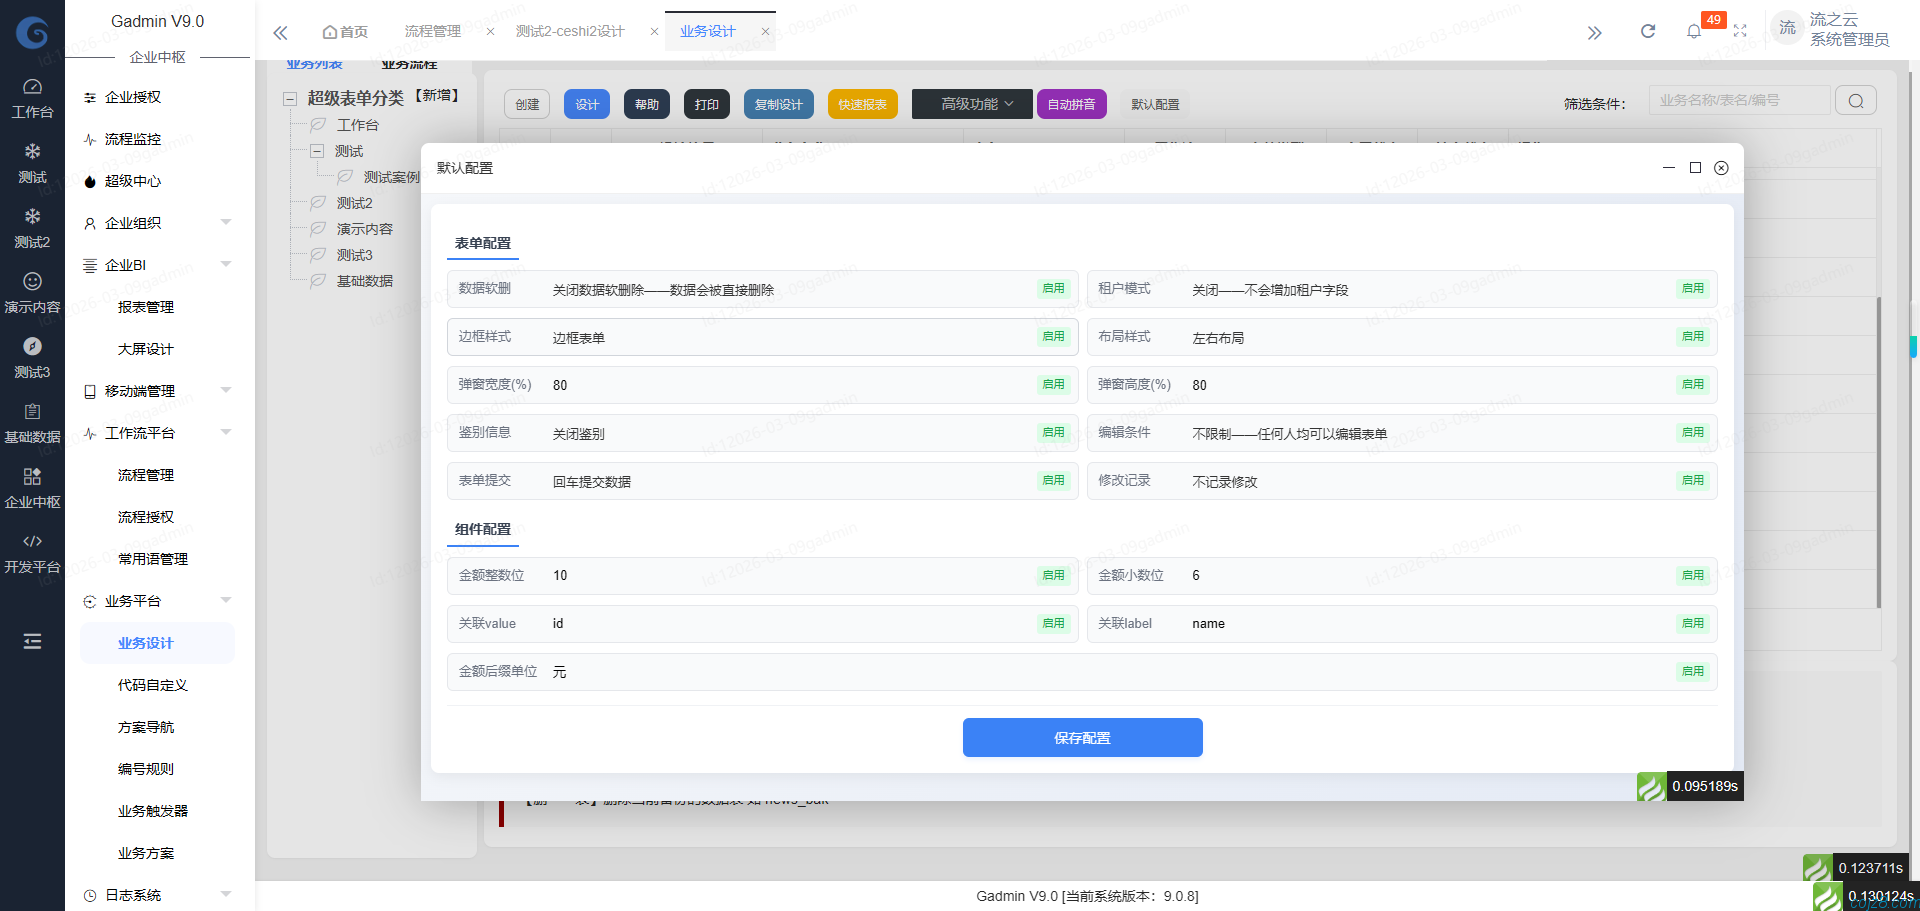Select the 超级中心 super center icon
1920x911 pixels.
[x=132, y=181]
